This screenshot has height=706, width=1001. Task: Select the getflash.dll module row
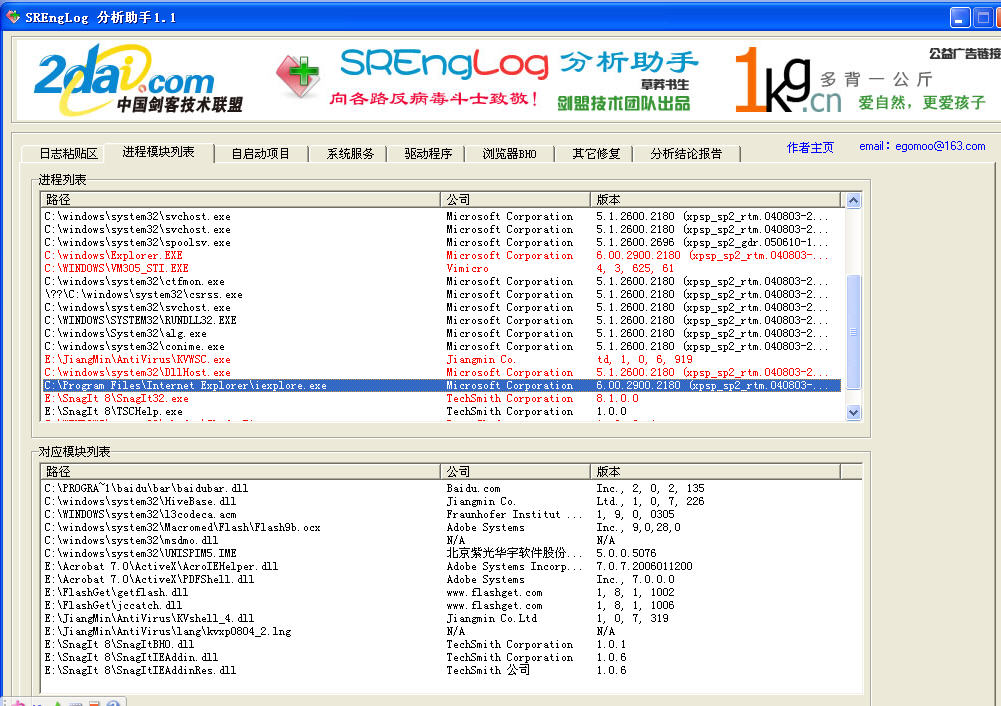[442, 592]
